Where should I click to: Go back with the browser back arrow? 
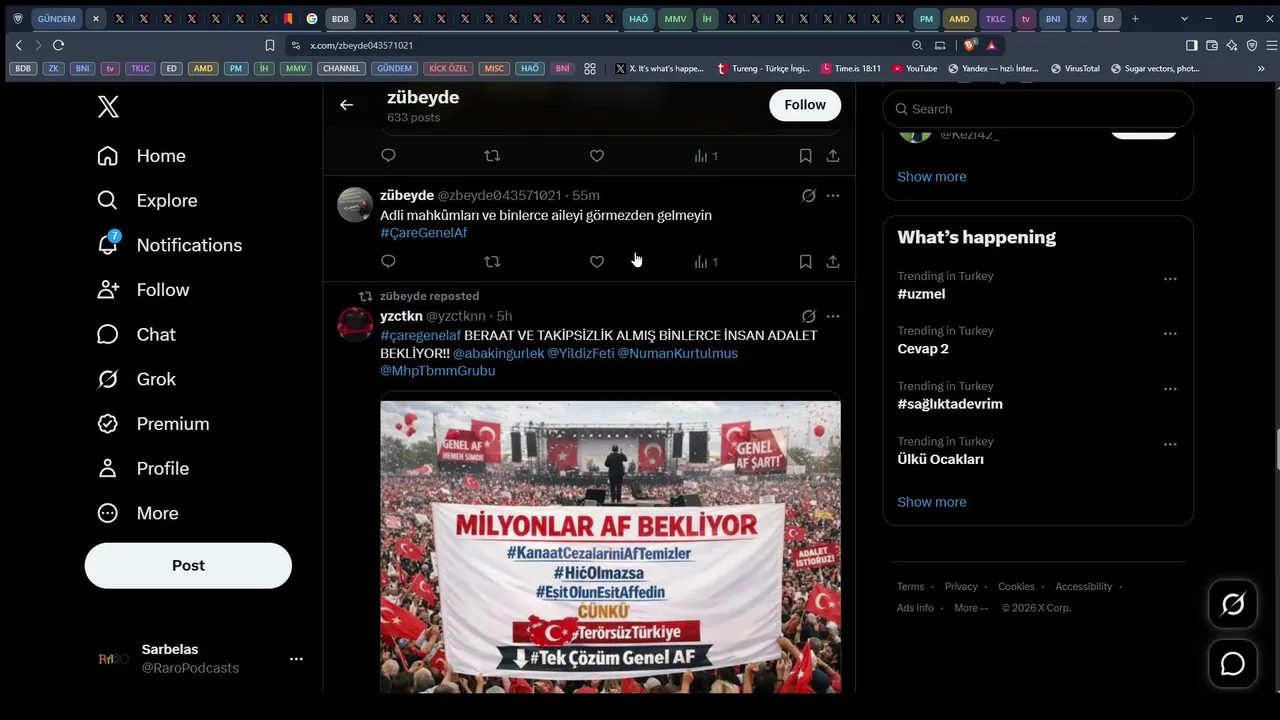18,45
